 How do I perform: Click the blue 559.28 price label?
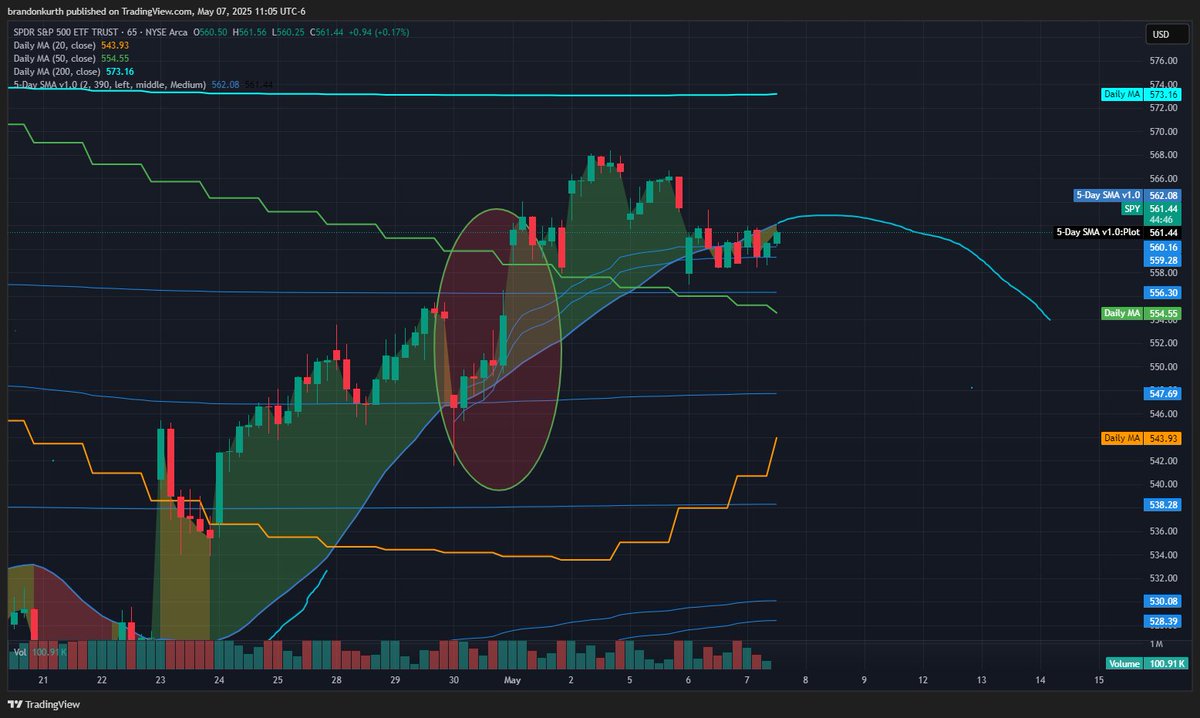click(1164, 260)
